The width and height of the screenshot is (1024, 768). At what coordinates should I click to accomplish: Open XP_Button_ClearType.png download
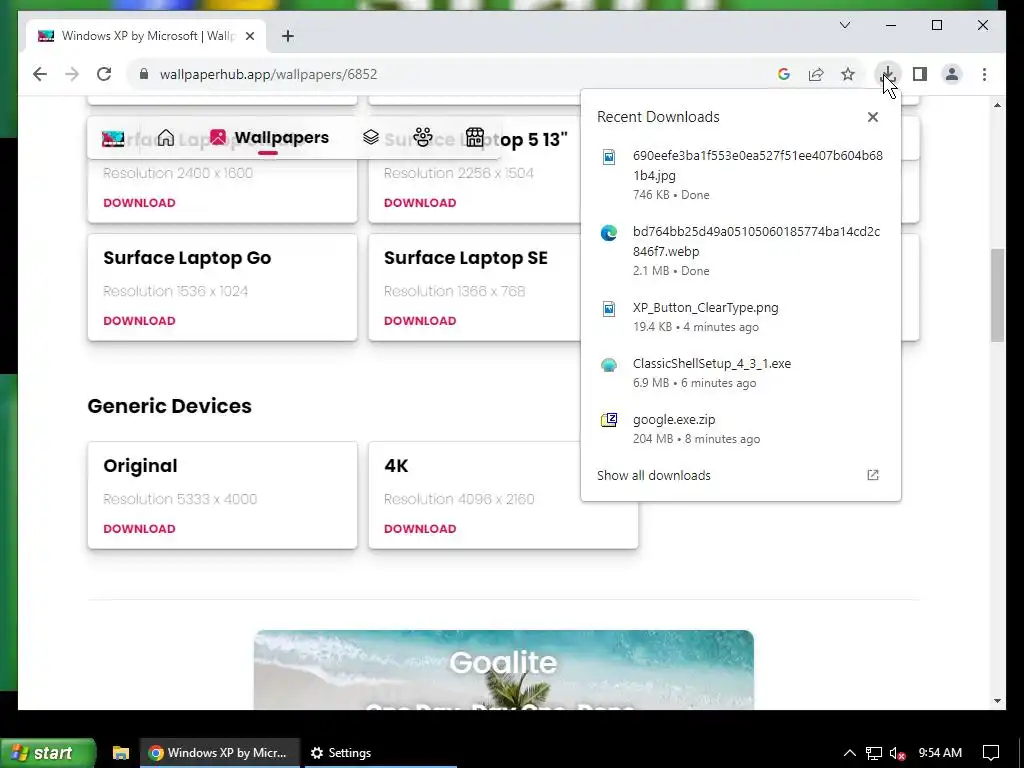coord(741,316)
